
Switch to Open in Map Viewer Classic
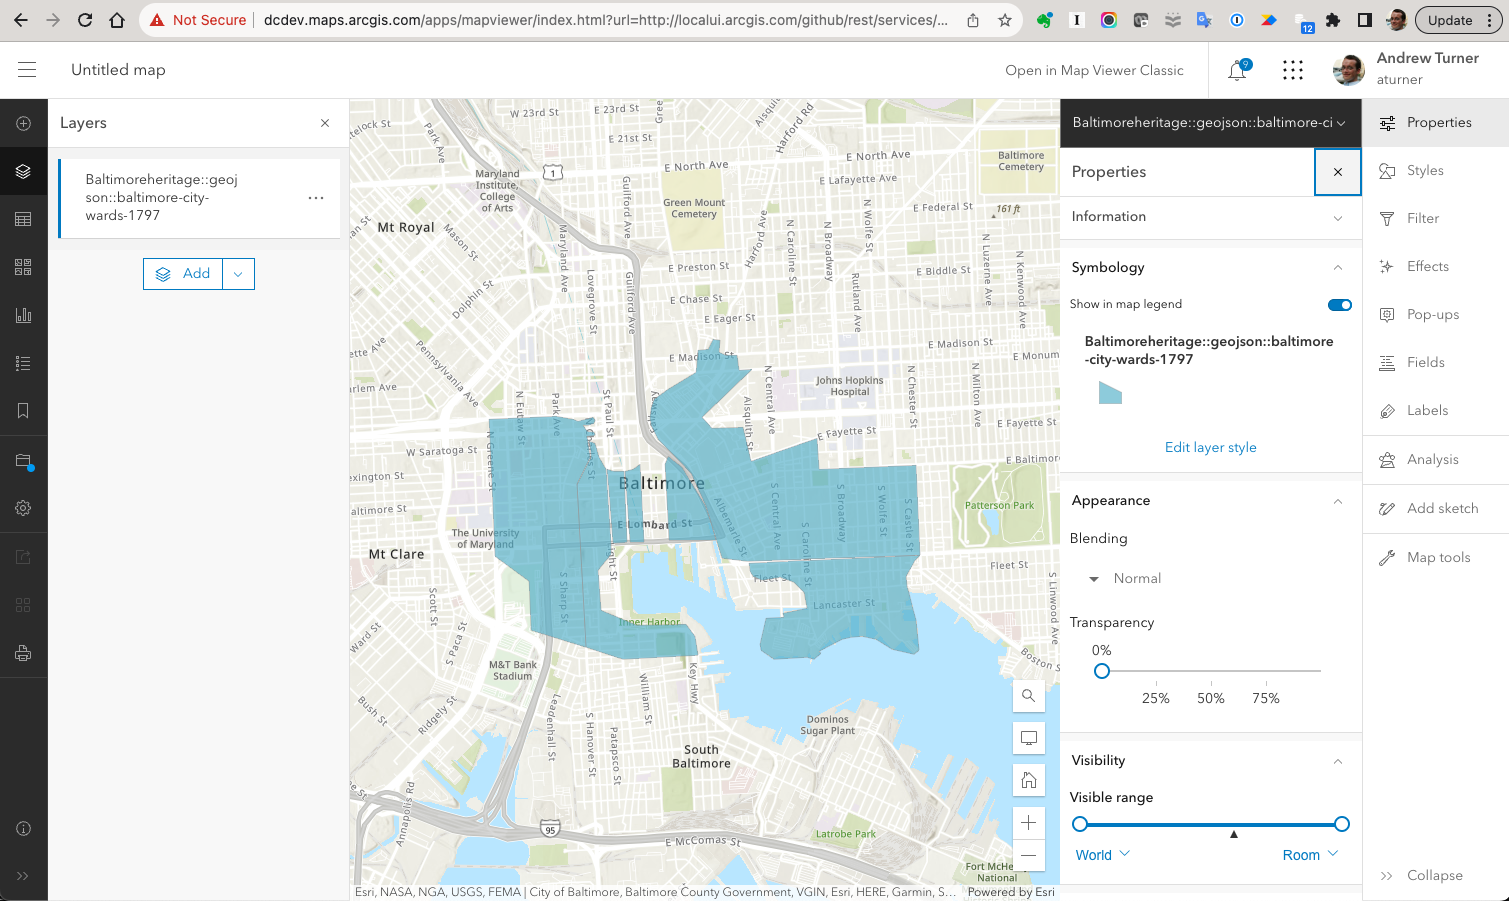(1095, 70)
